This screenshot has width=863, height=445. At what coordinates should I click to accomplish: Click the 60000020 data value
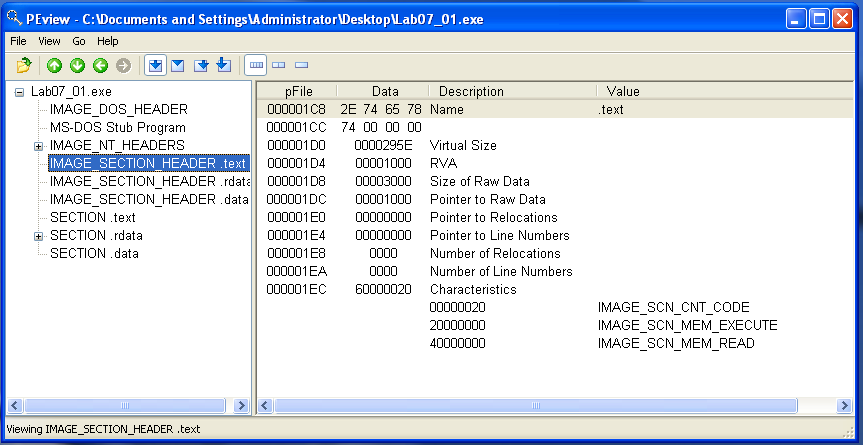pyautogui.click(x=383, y=289)
